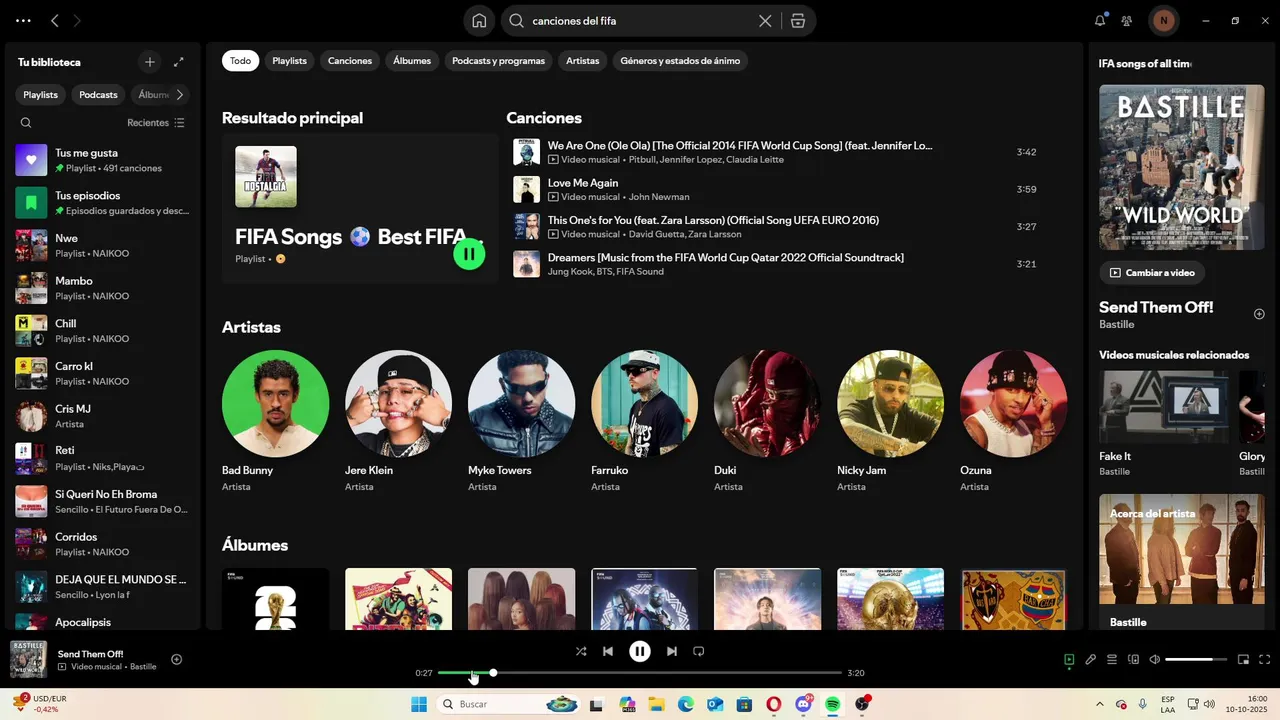Image resolution: width=1280 pixels, height=720 pixels.
Task: Show more library filters with the chevron arrow
Action: tap(179, 95)
